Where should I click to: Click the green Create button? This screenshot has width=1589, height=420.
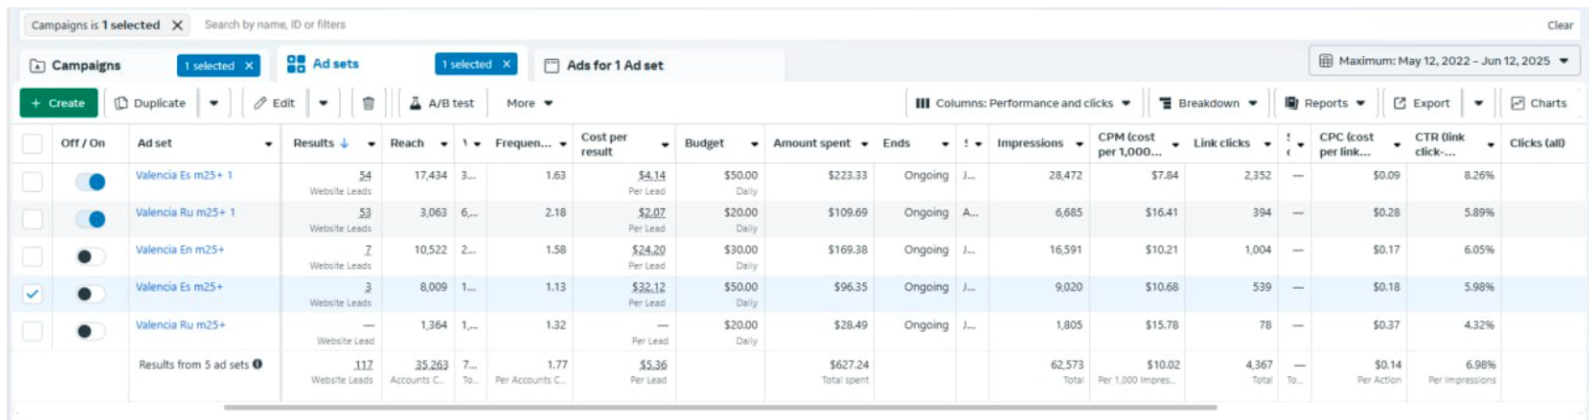click(58, 103)
